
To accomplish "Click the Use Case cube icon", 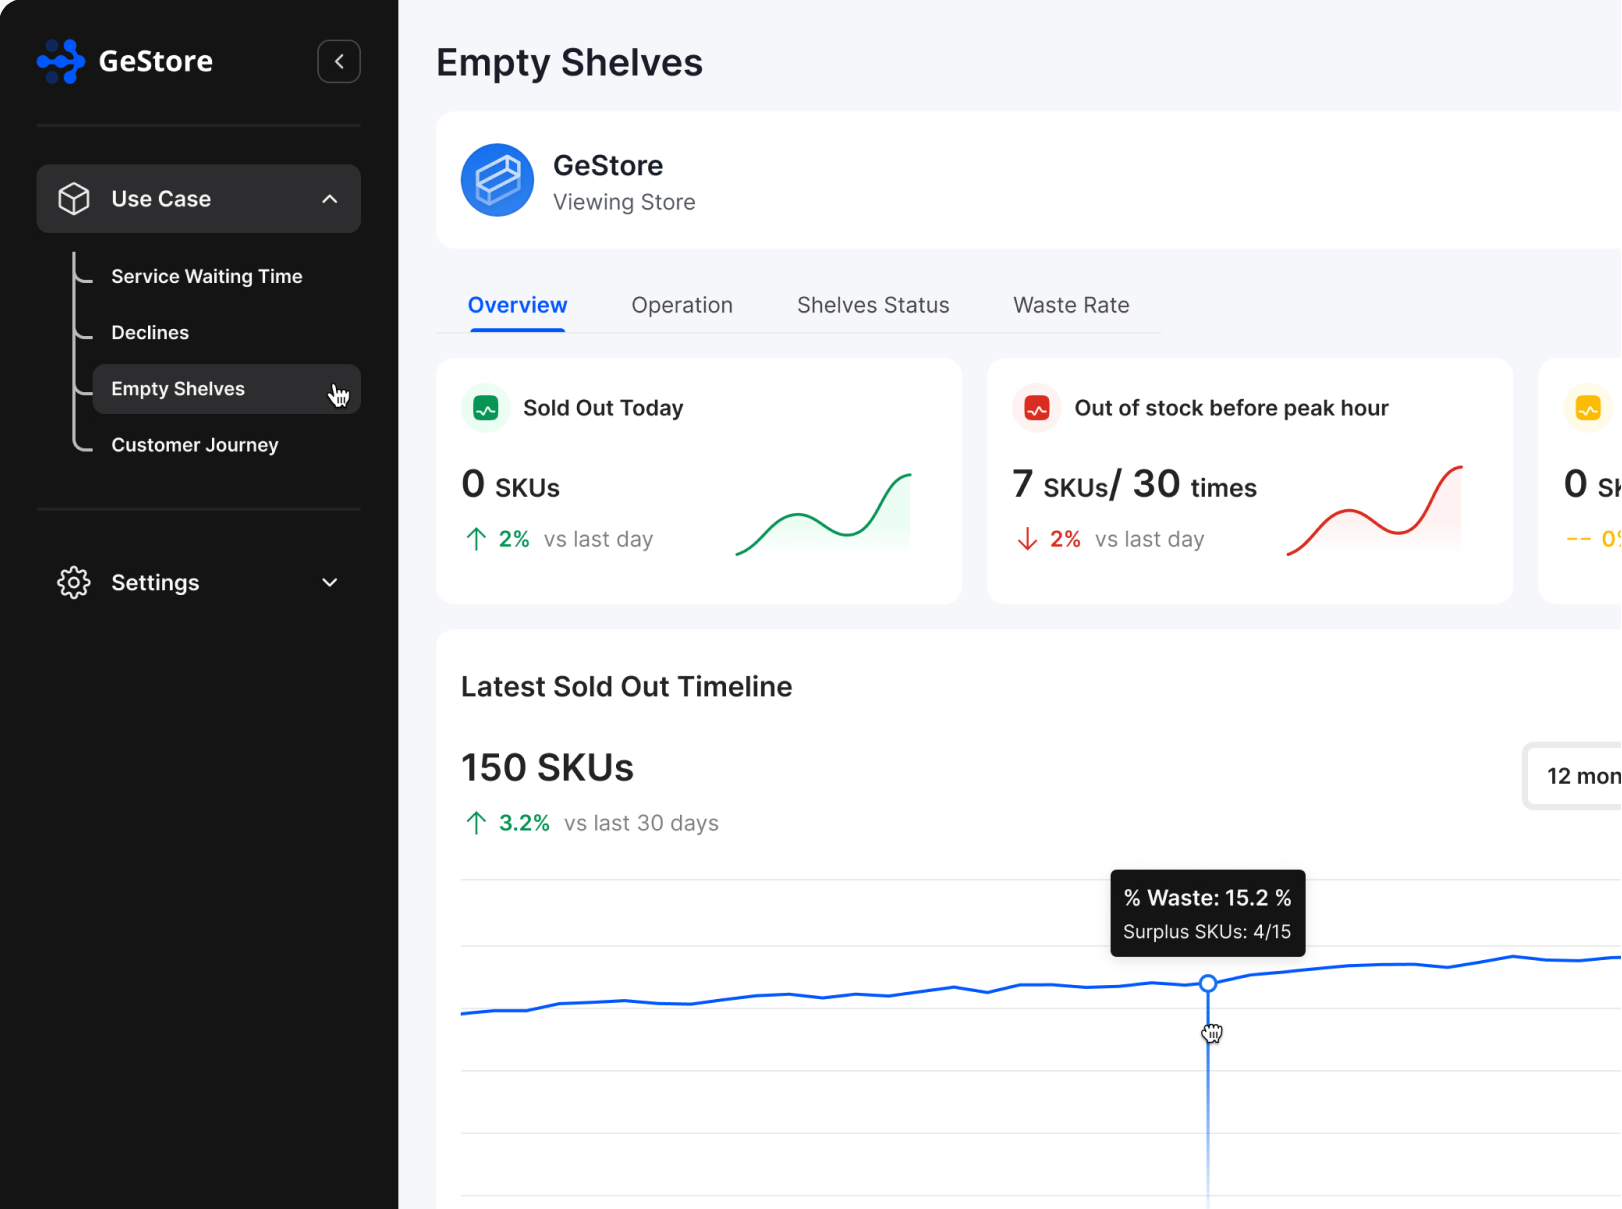I will pos(74,199).
